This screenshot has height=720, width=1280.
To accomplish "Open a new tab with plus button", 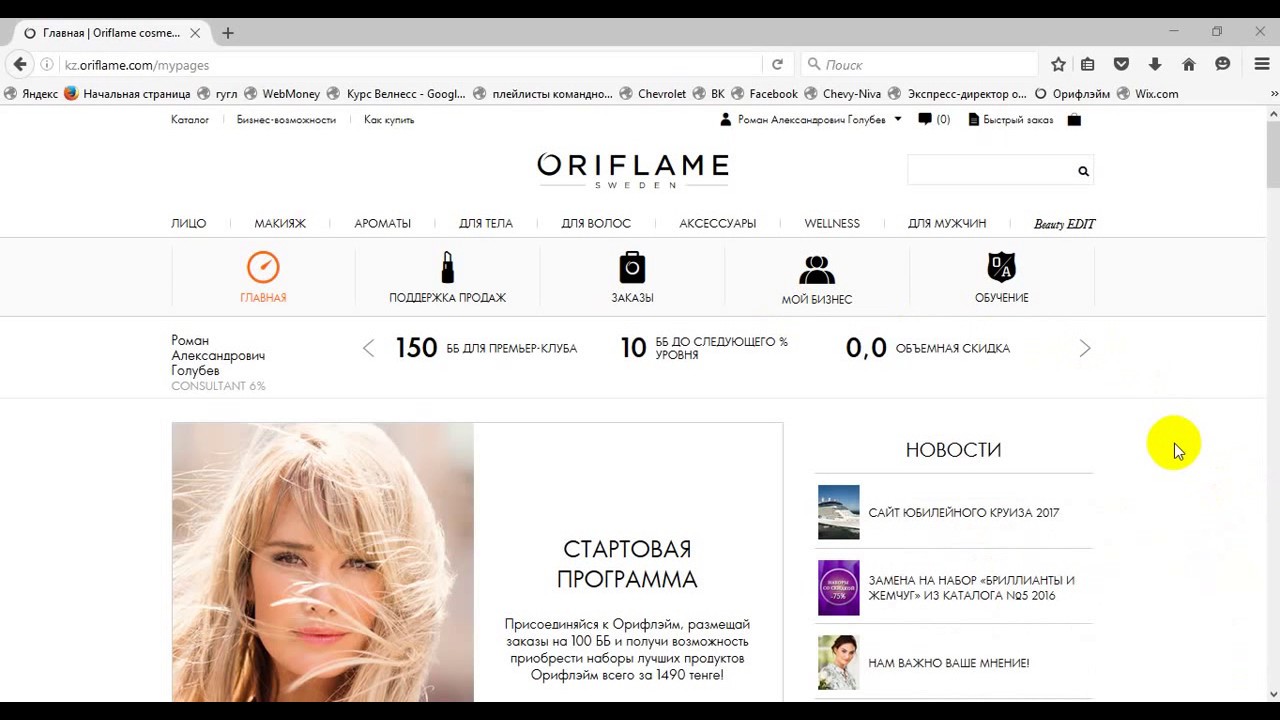I will (228, 33).
